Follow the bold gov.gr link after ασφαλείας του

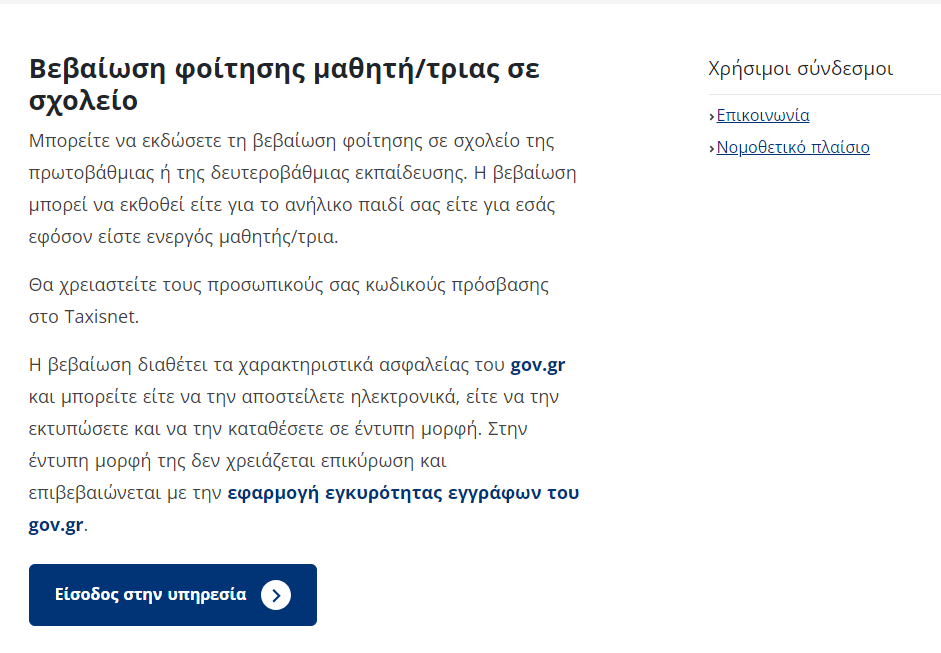click(x=538, y=364)
